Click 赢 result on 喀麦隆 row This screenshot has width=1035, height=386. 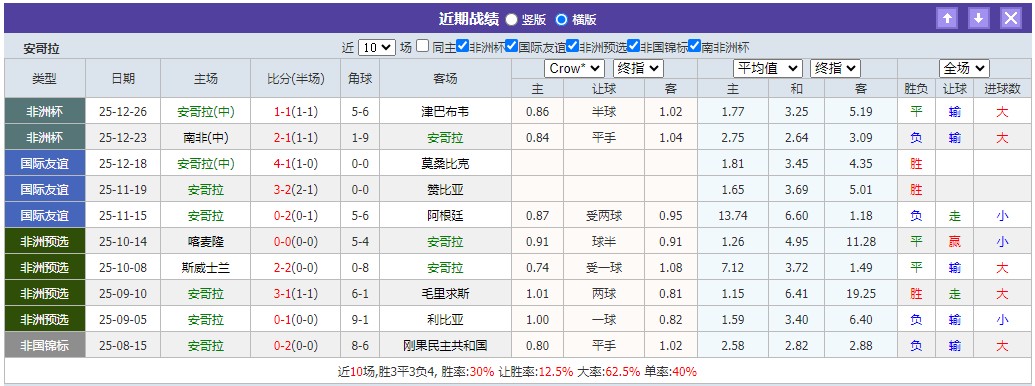[954, 241]
